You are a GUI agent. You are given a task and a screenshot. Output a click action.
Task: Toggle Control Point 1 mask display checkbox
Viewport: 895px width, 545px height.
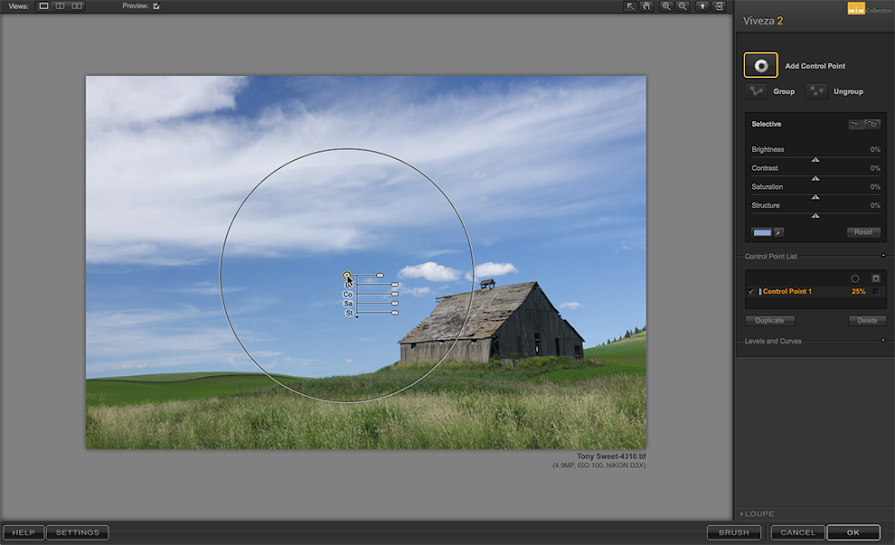pyautogui.click(x=876, y=291)
